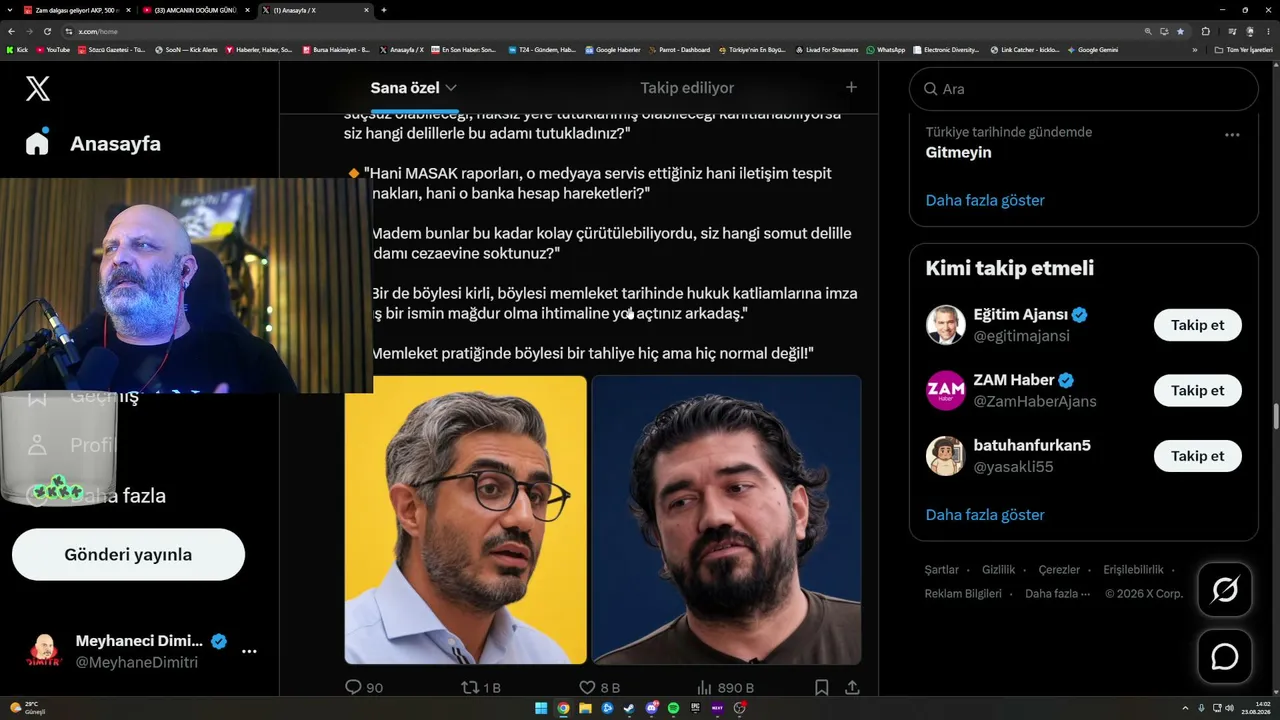Viewport: 1280px width, 720px height.
Task: Reply to the post via comment icon
Action: (352, 687)
